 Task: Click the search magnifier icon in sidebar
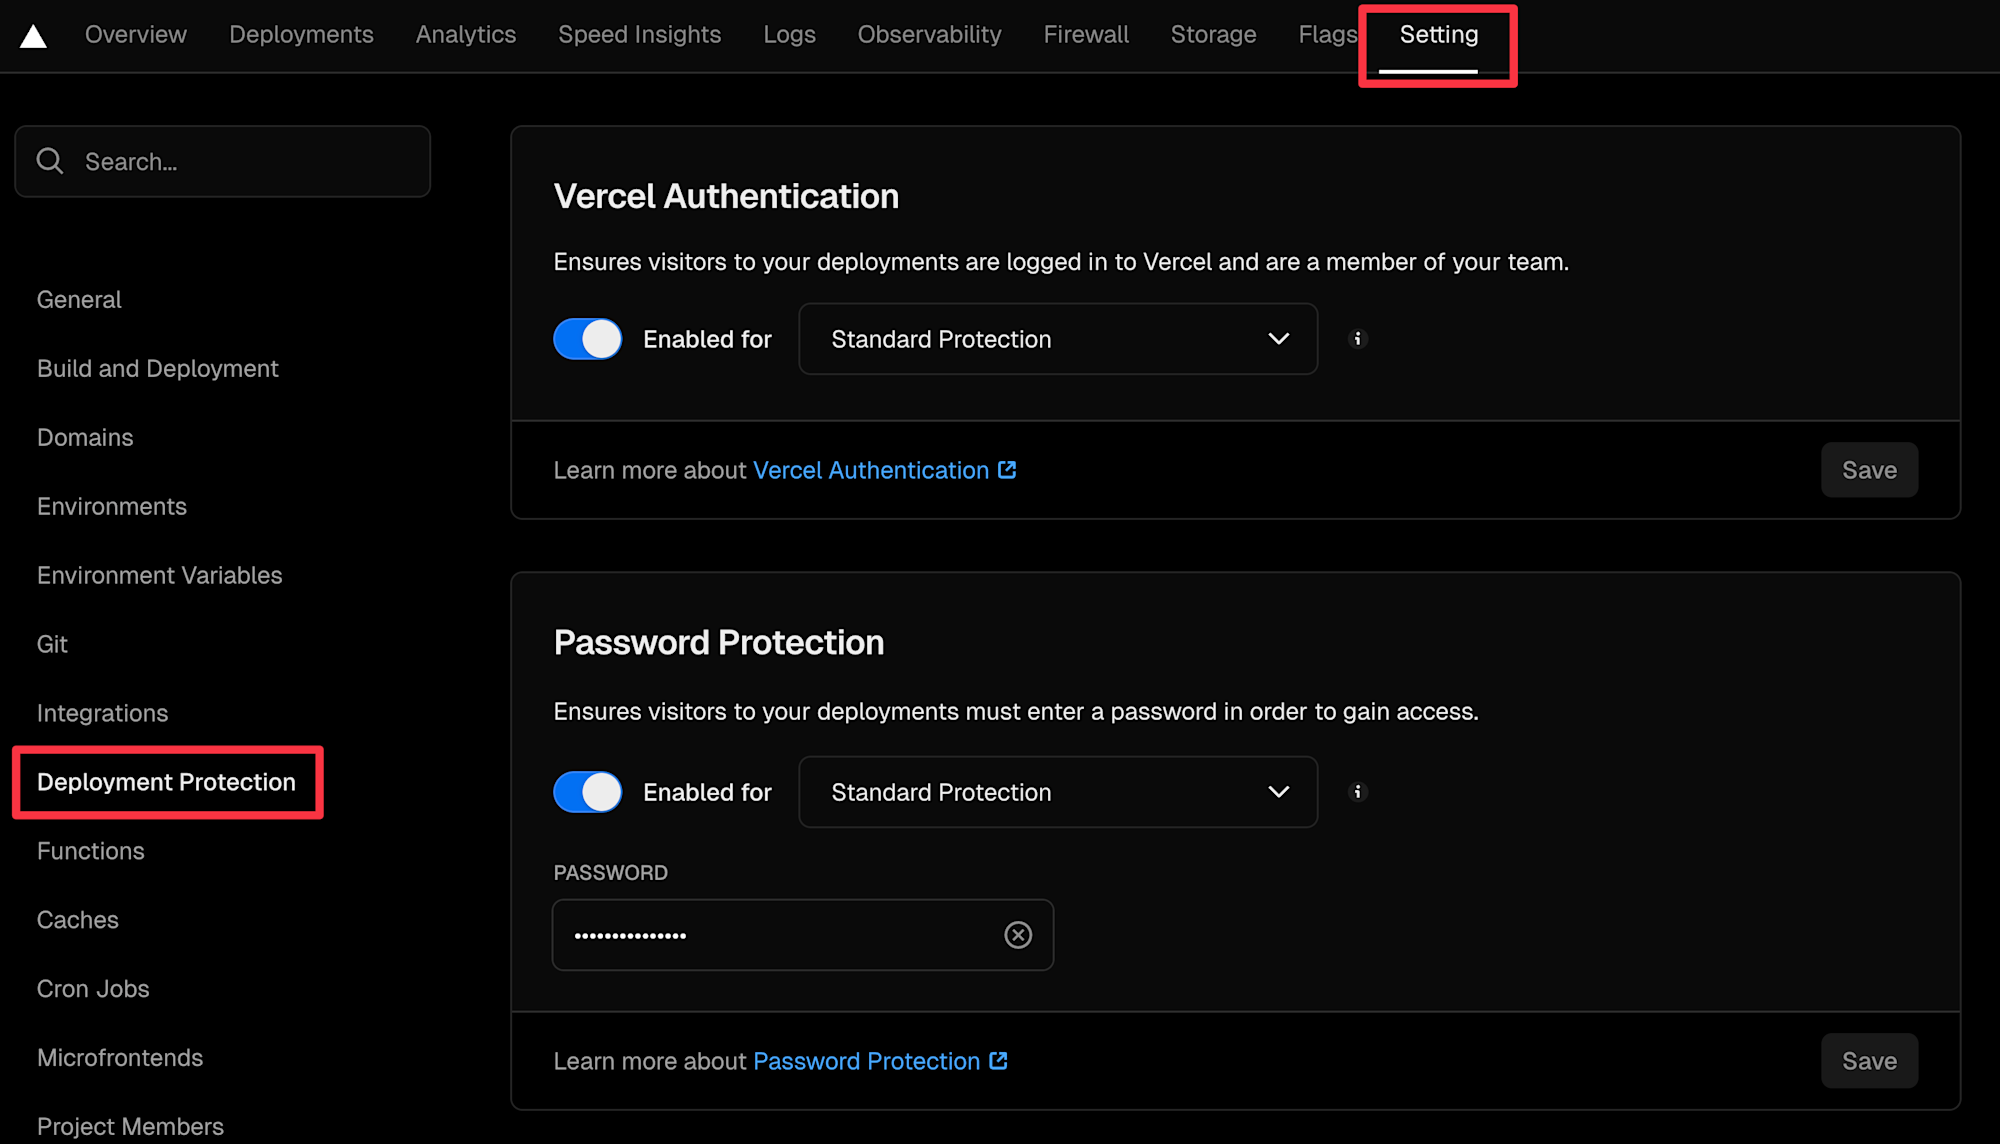click(x=50, y=161)
